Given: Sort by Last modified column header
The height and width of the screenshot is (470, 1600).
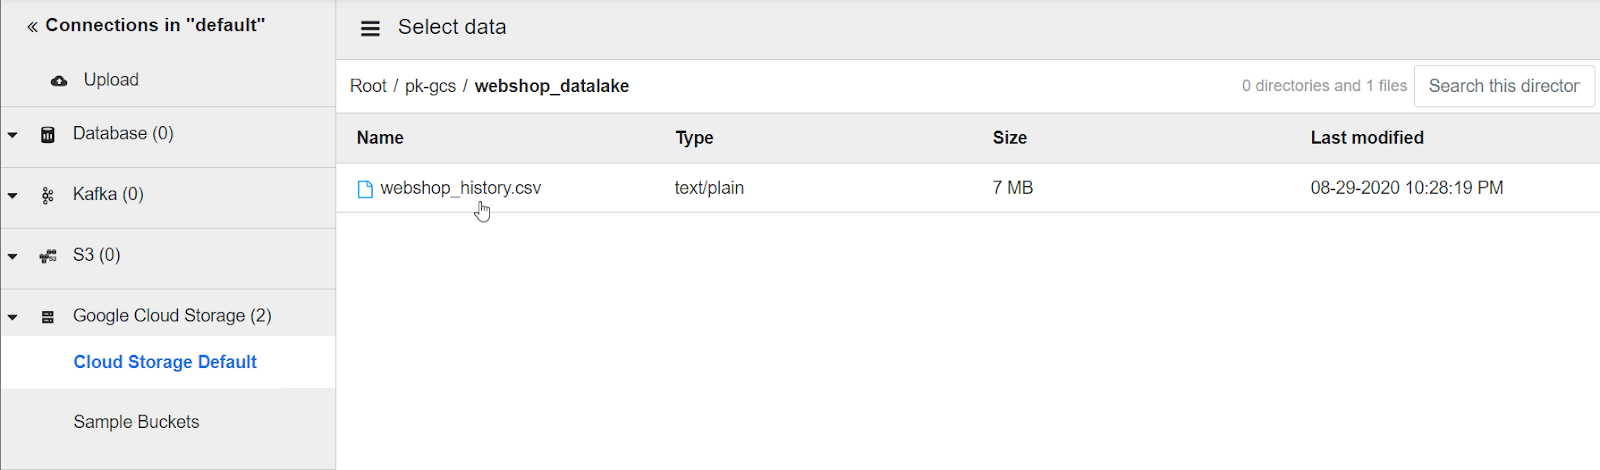Looking at the screenshot, I should click(x=1367, y=138).
